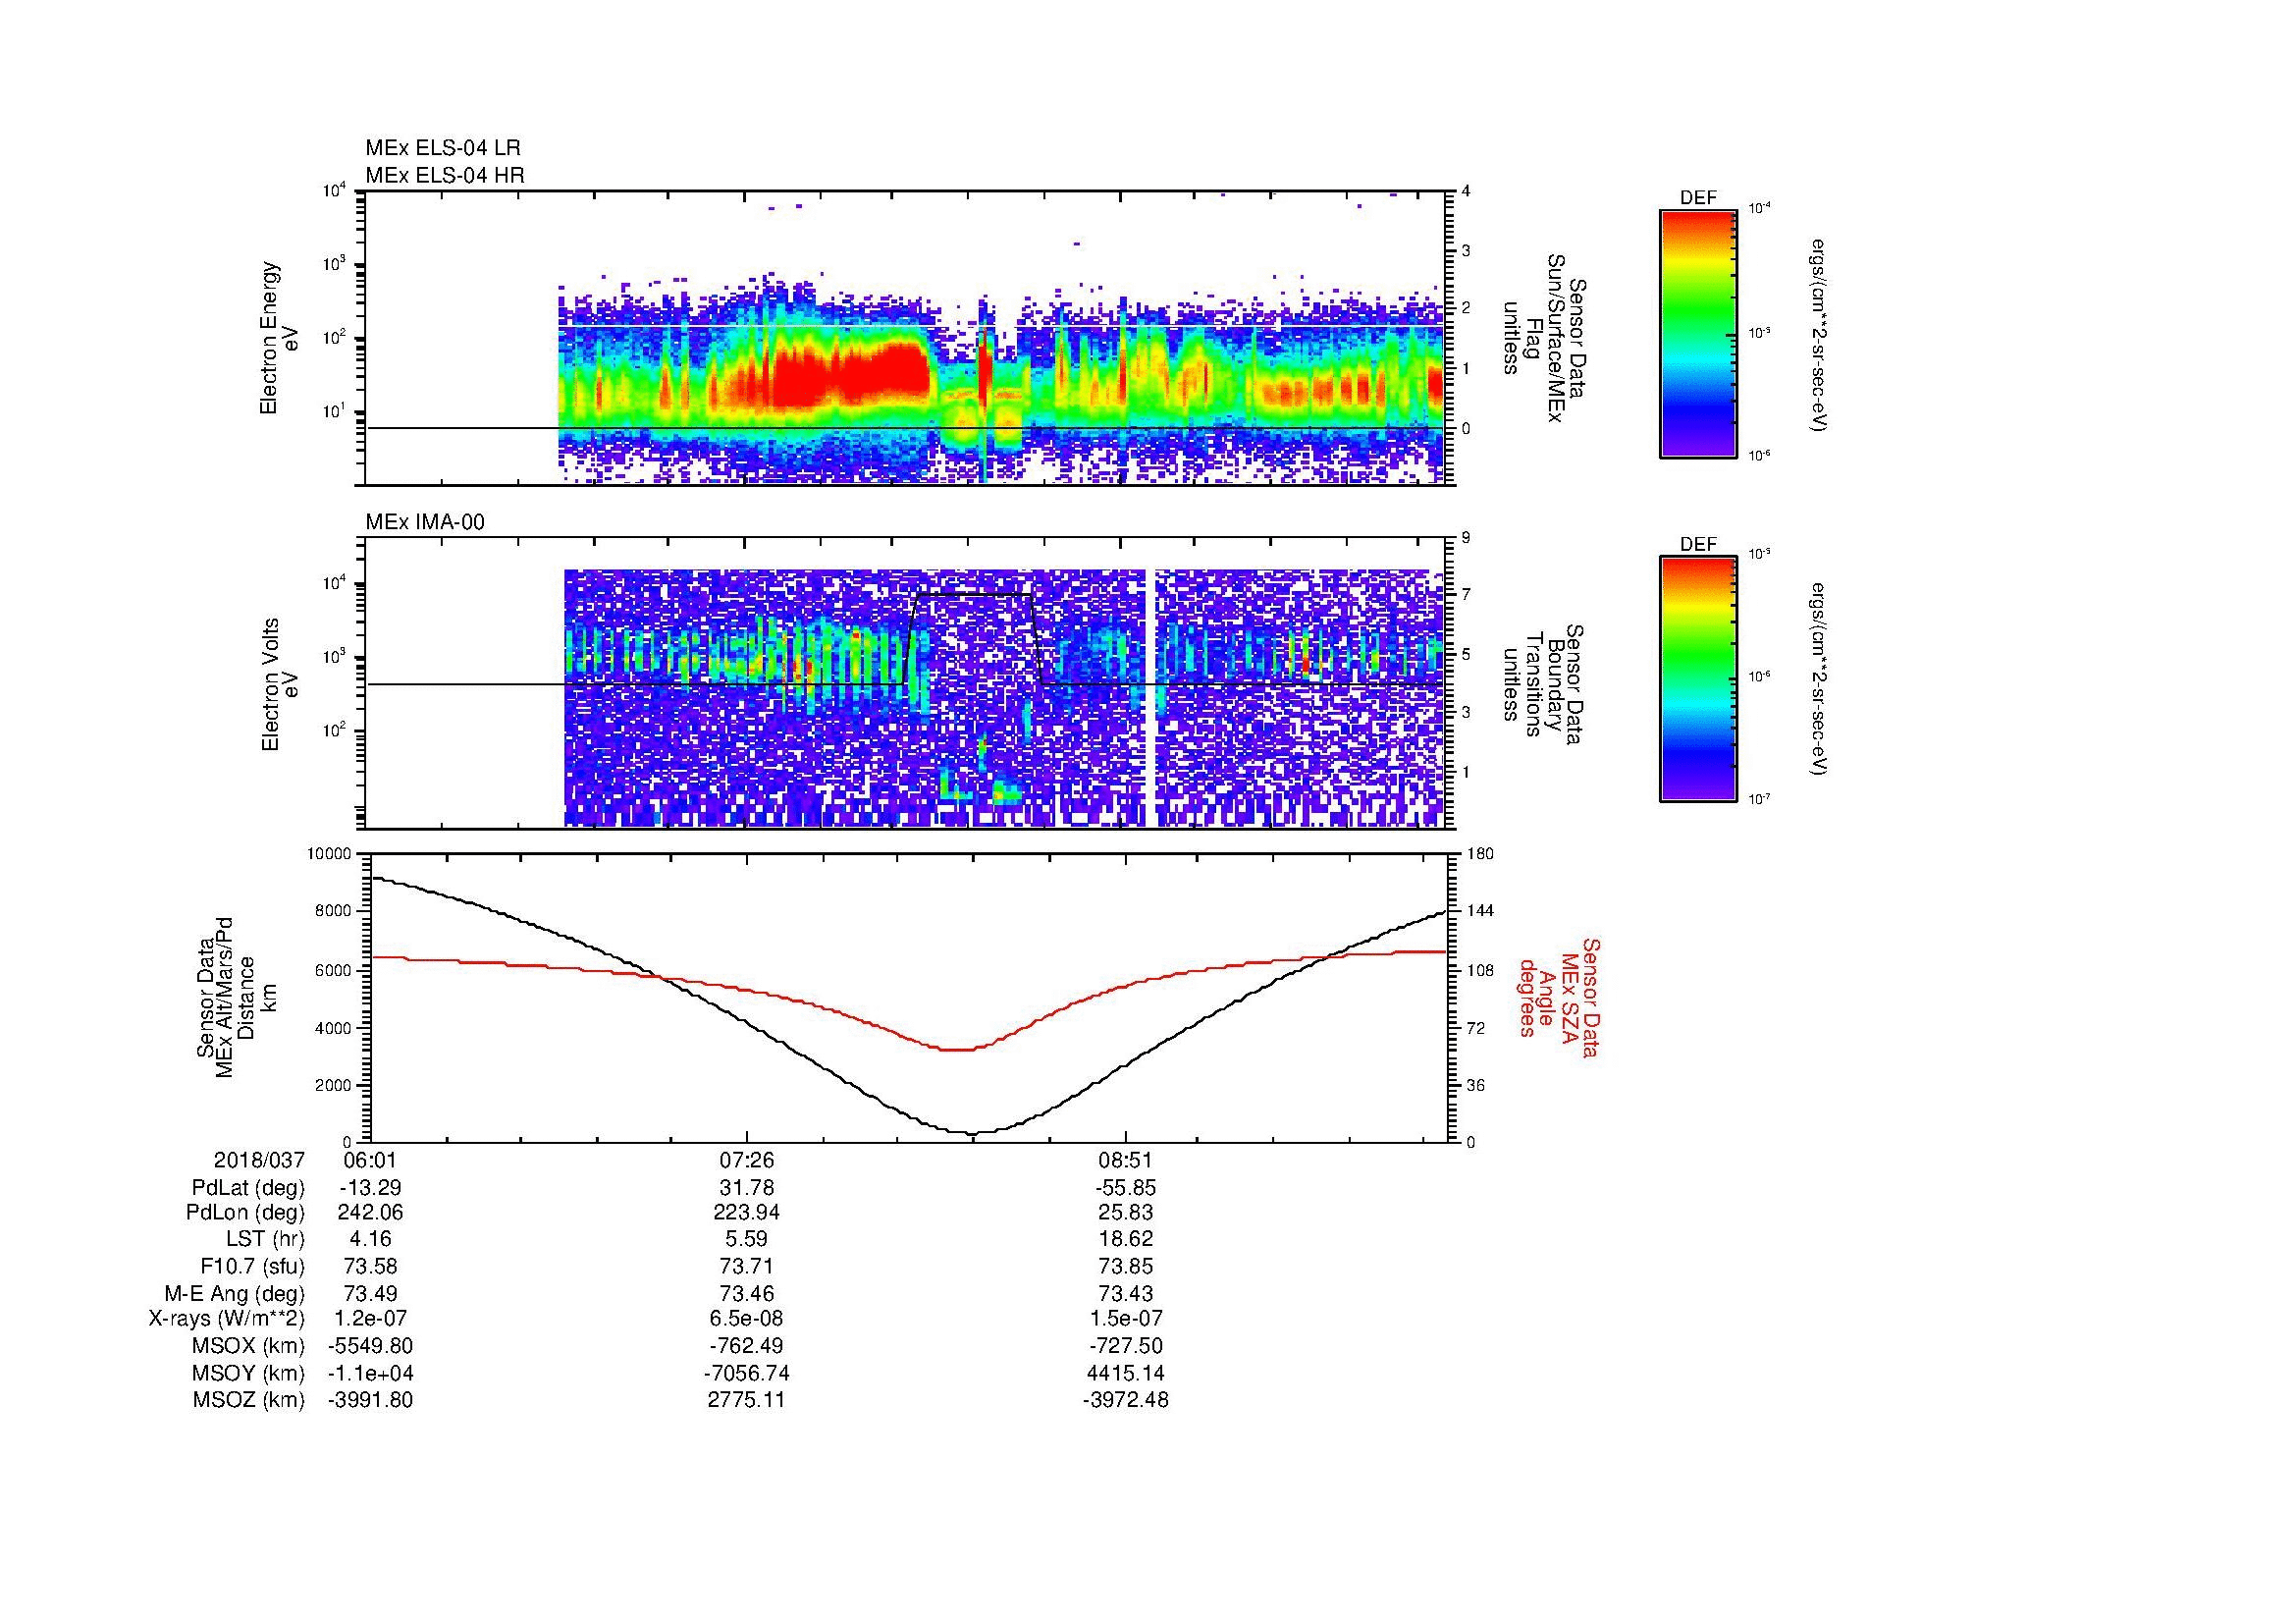
Task: Click the 'Electron Volts eV' axis label
Action: click(x=279, y=684)
